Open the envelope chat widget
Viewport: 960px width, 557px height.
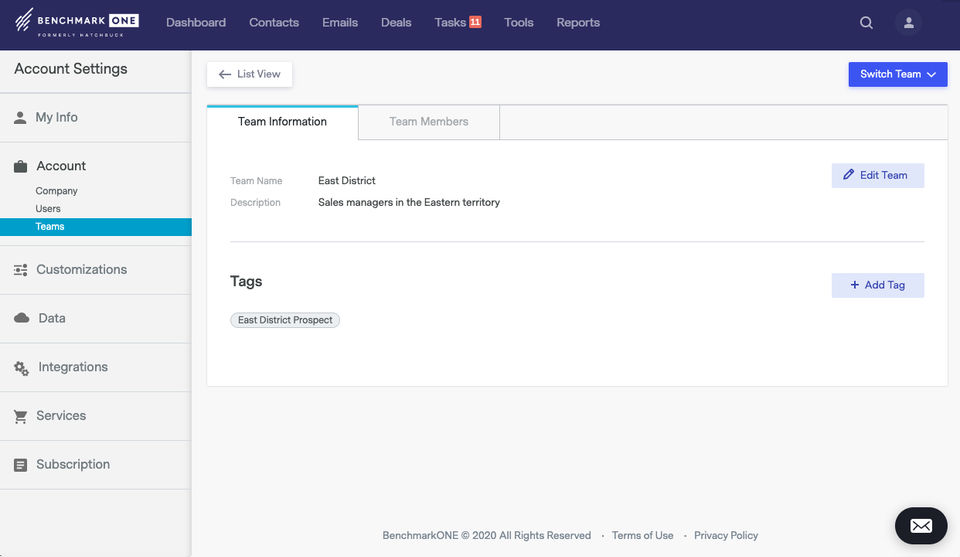(x=921, y=525)
